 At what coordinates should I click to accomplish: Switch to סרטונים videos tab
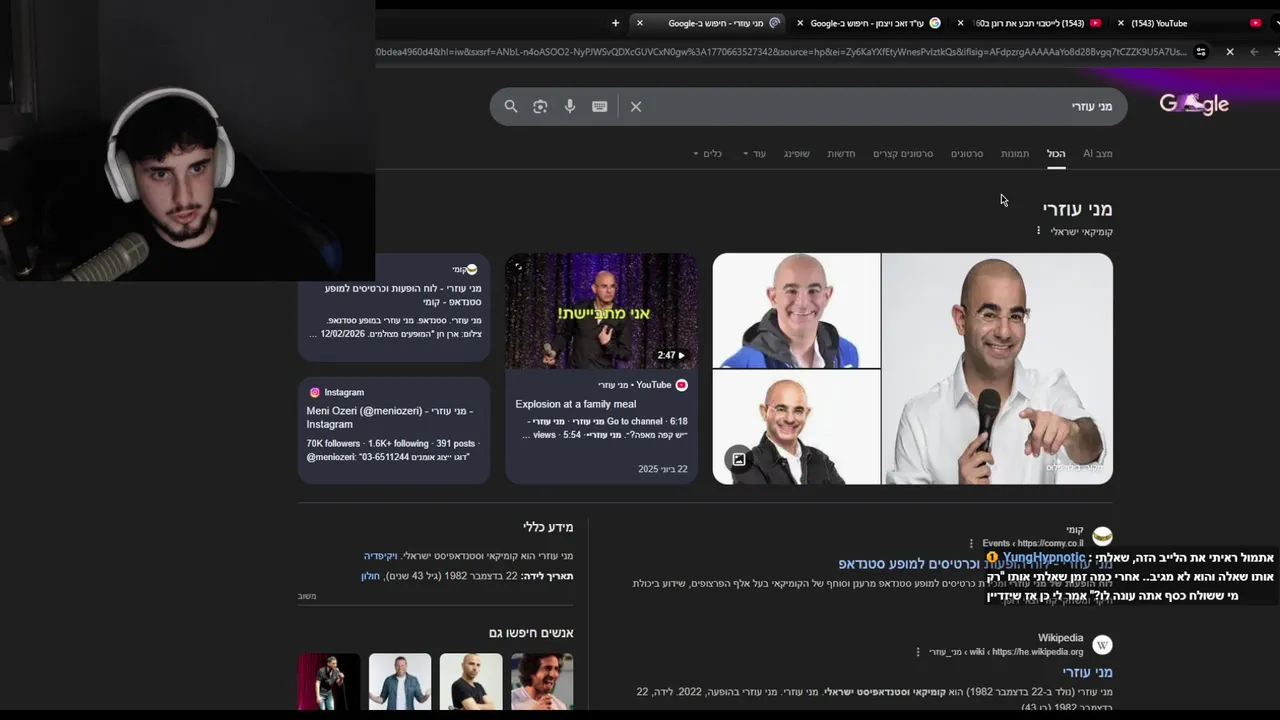[x=967, y=153]
